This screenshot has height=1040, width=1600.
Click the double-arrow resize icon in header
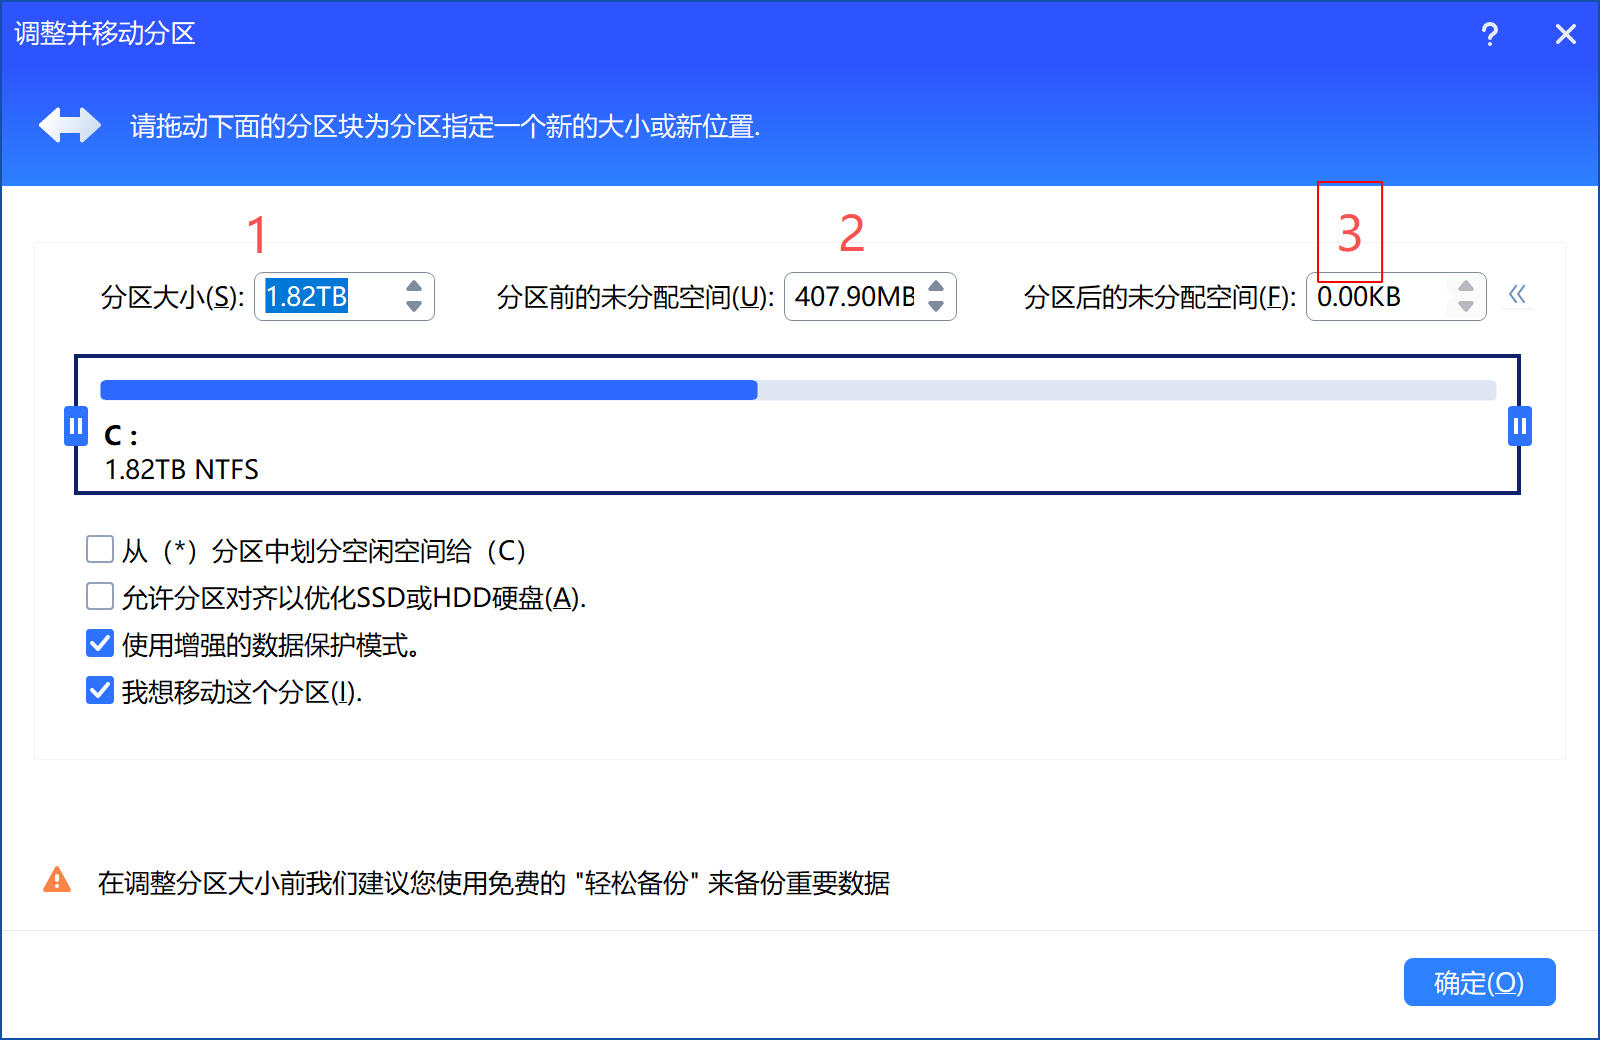[x=69, y=126]
